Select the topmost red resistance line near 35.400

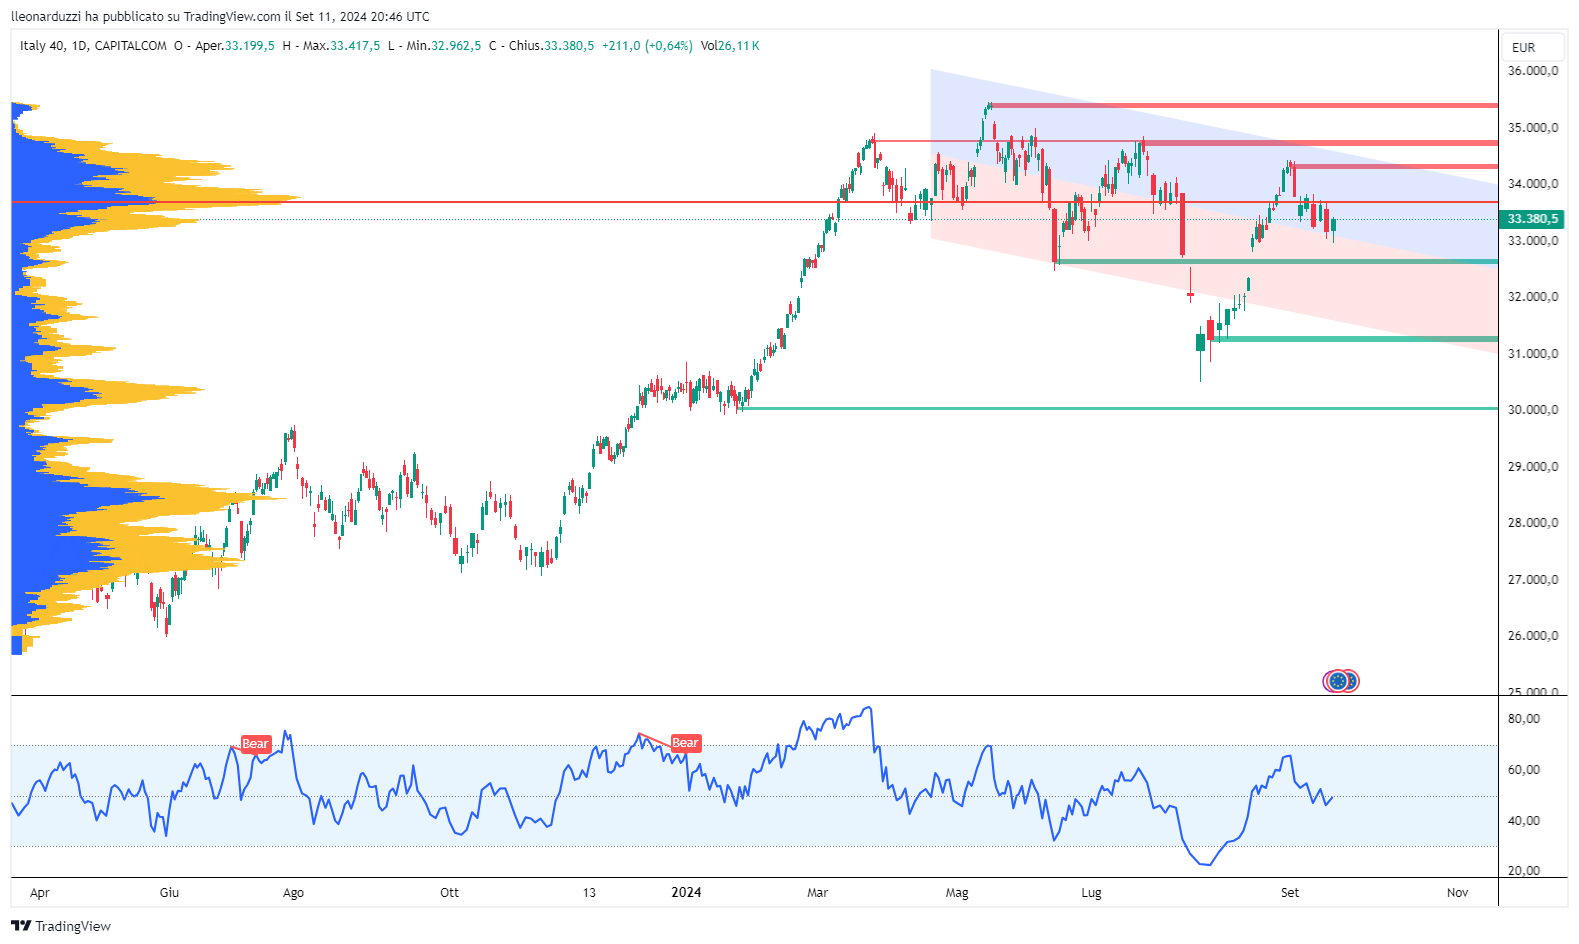[1243, 105]
